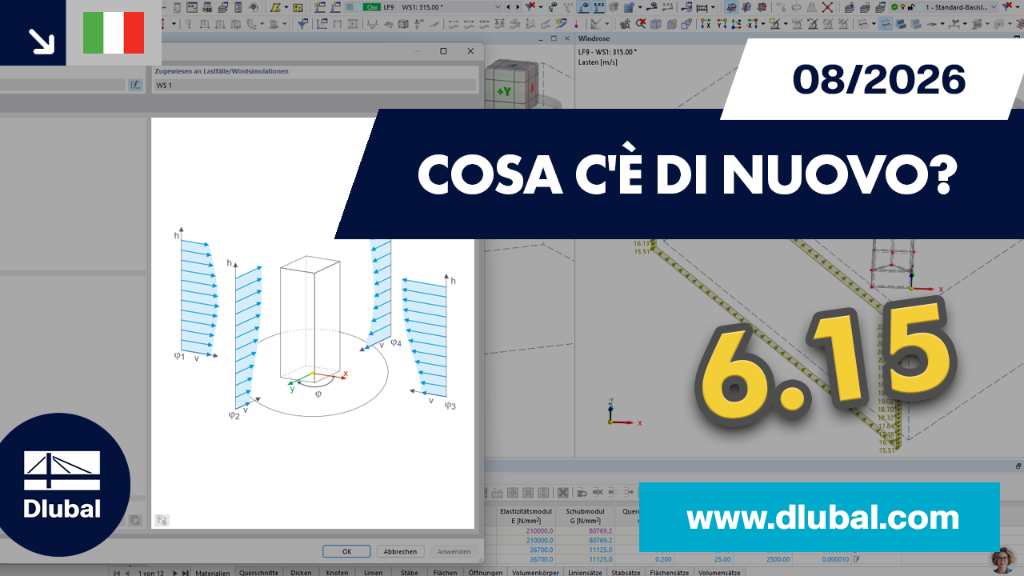This screenshot has height=576, width=1024.
Task: Click the Anwenden button
Action: (453, 551)
